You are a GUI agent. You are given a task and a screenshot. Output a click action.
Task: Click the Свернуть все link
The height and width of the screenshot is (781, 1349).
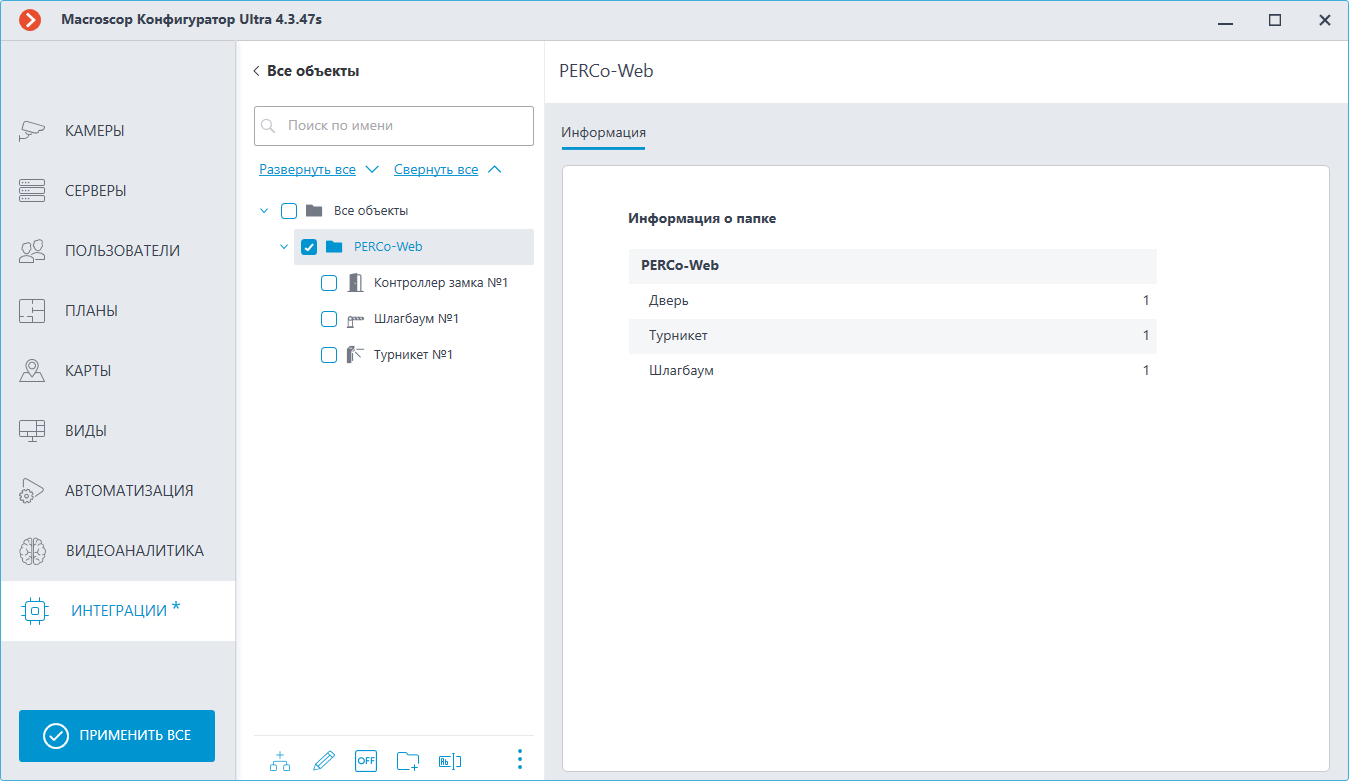click(436, 170)
